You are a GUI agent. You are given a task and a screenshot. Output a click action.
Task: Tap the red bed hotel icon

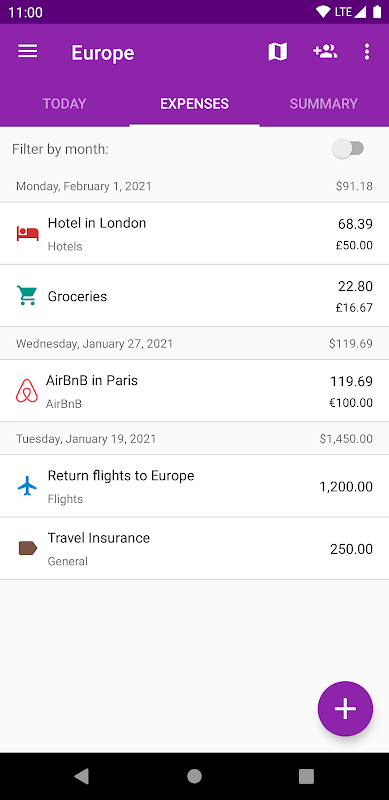tap(28, 234)
